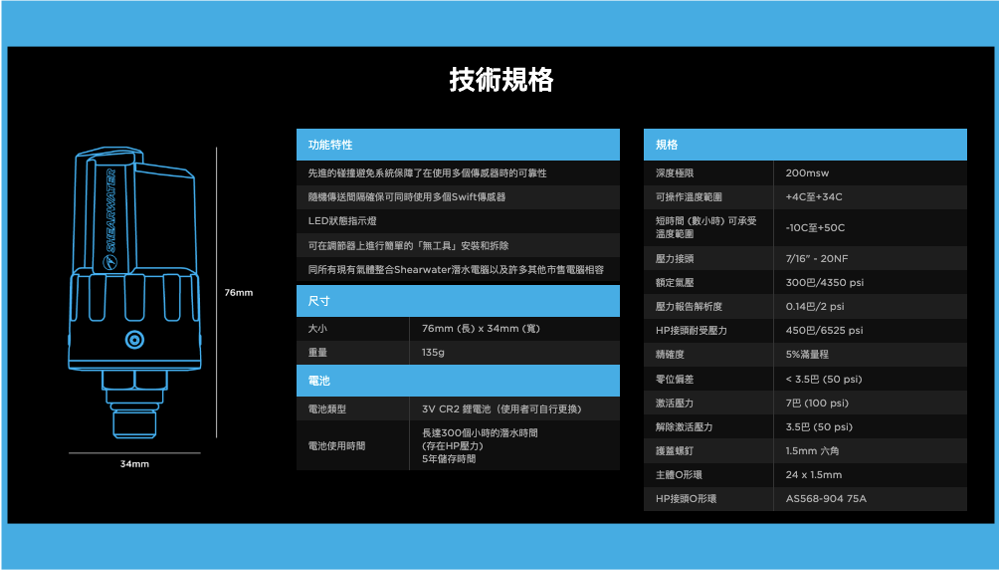Click the 深度極限 label
The width and height of the screenshot is (999, 570).
point(675,173)
